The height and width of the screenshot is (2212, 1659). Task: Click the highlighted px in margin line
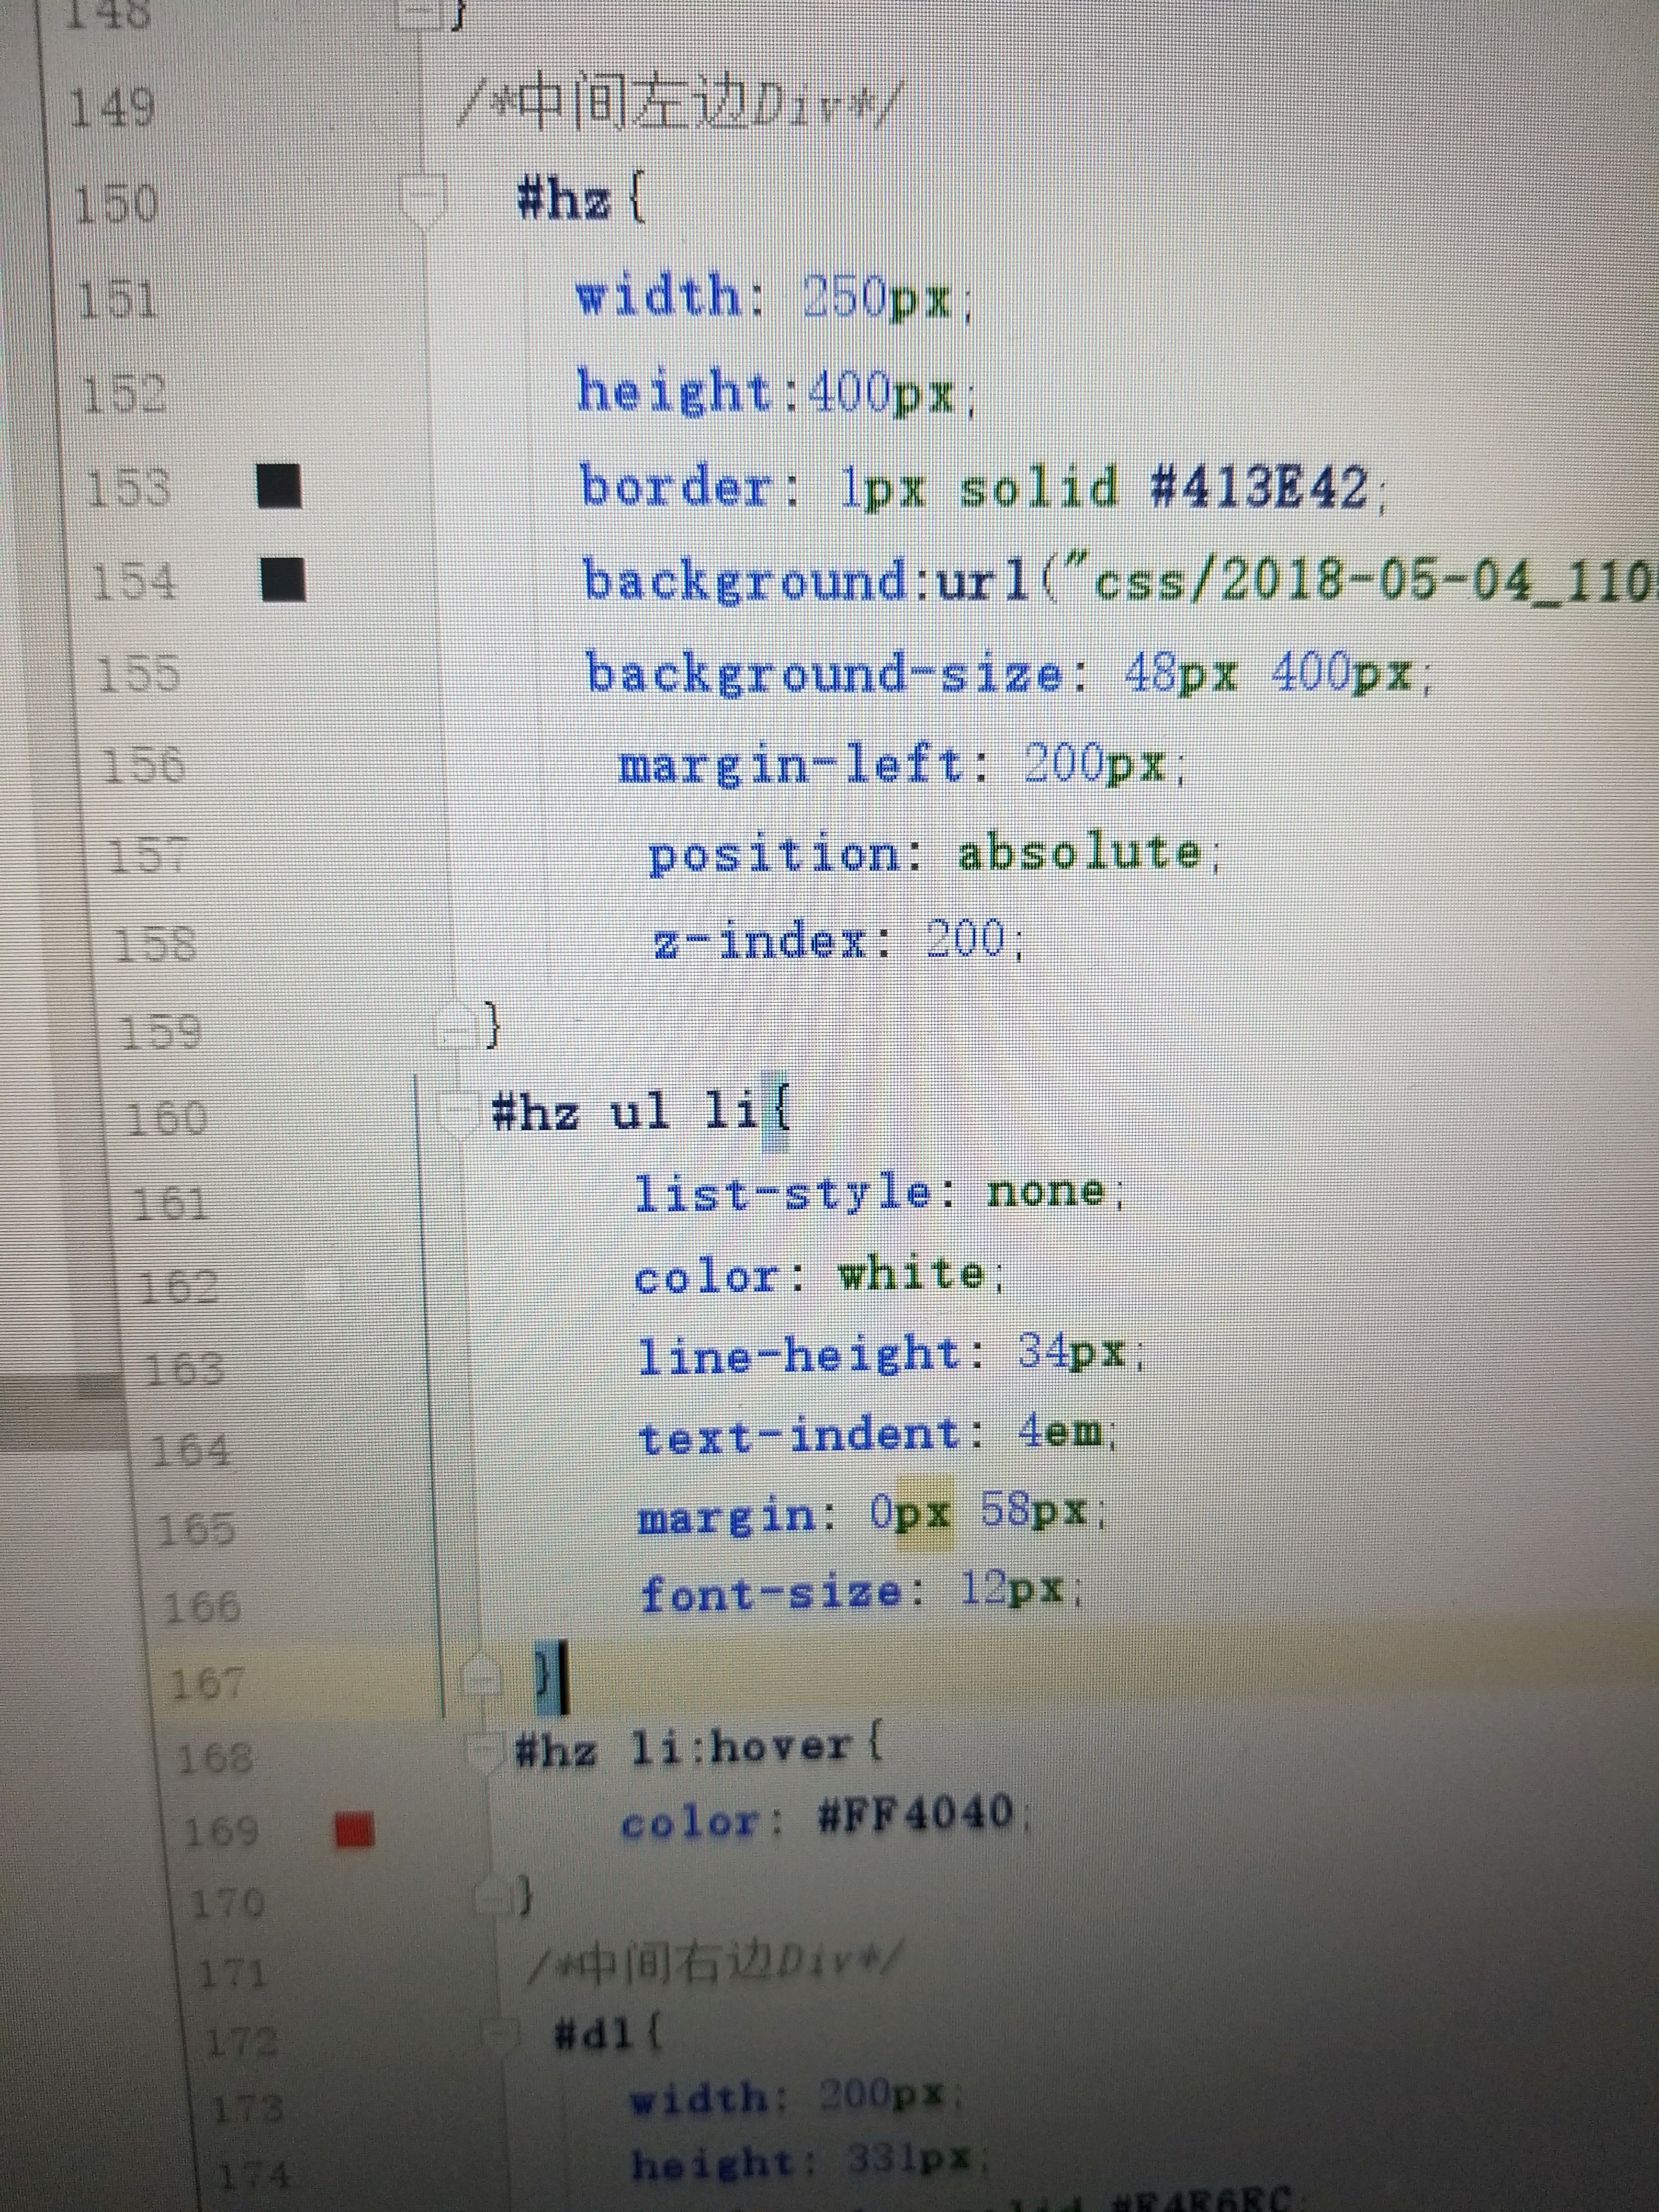click(x=925, y=1514)
